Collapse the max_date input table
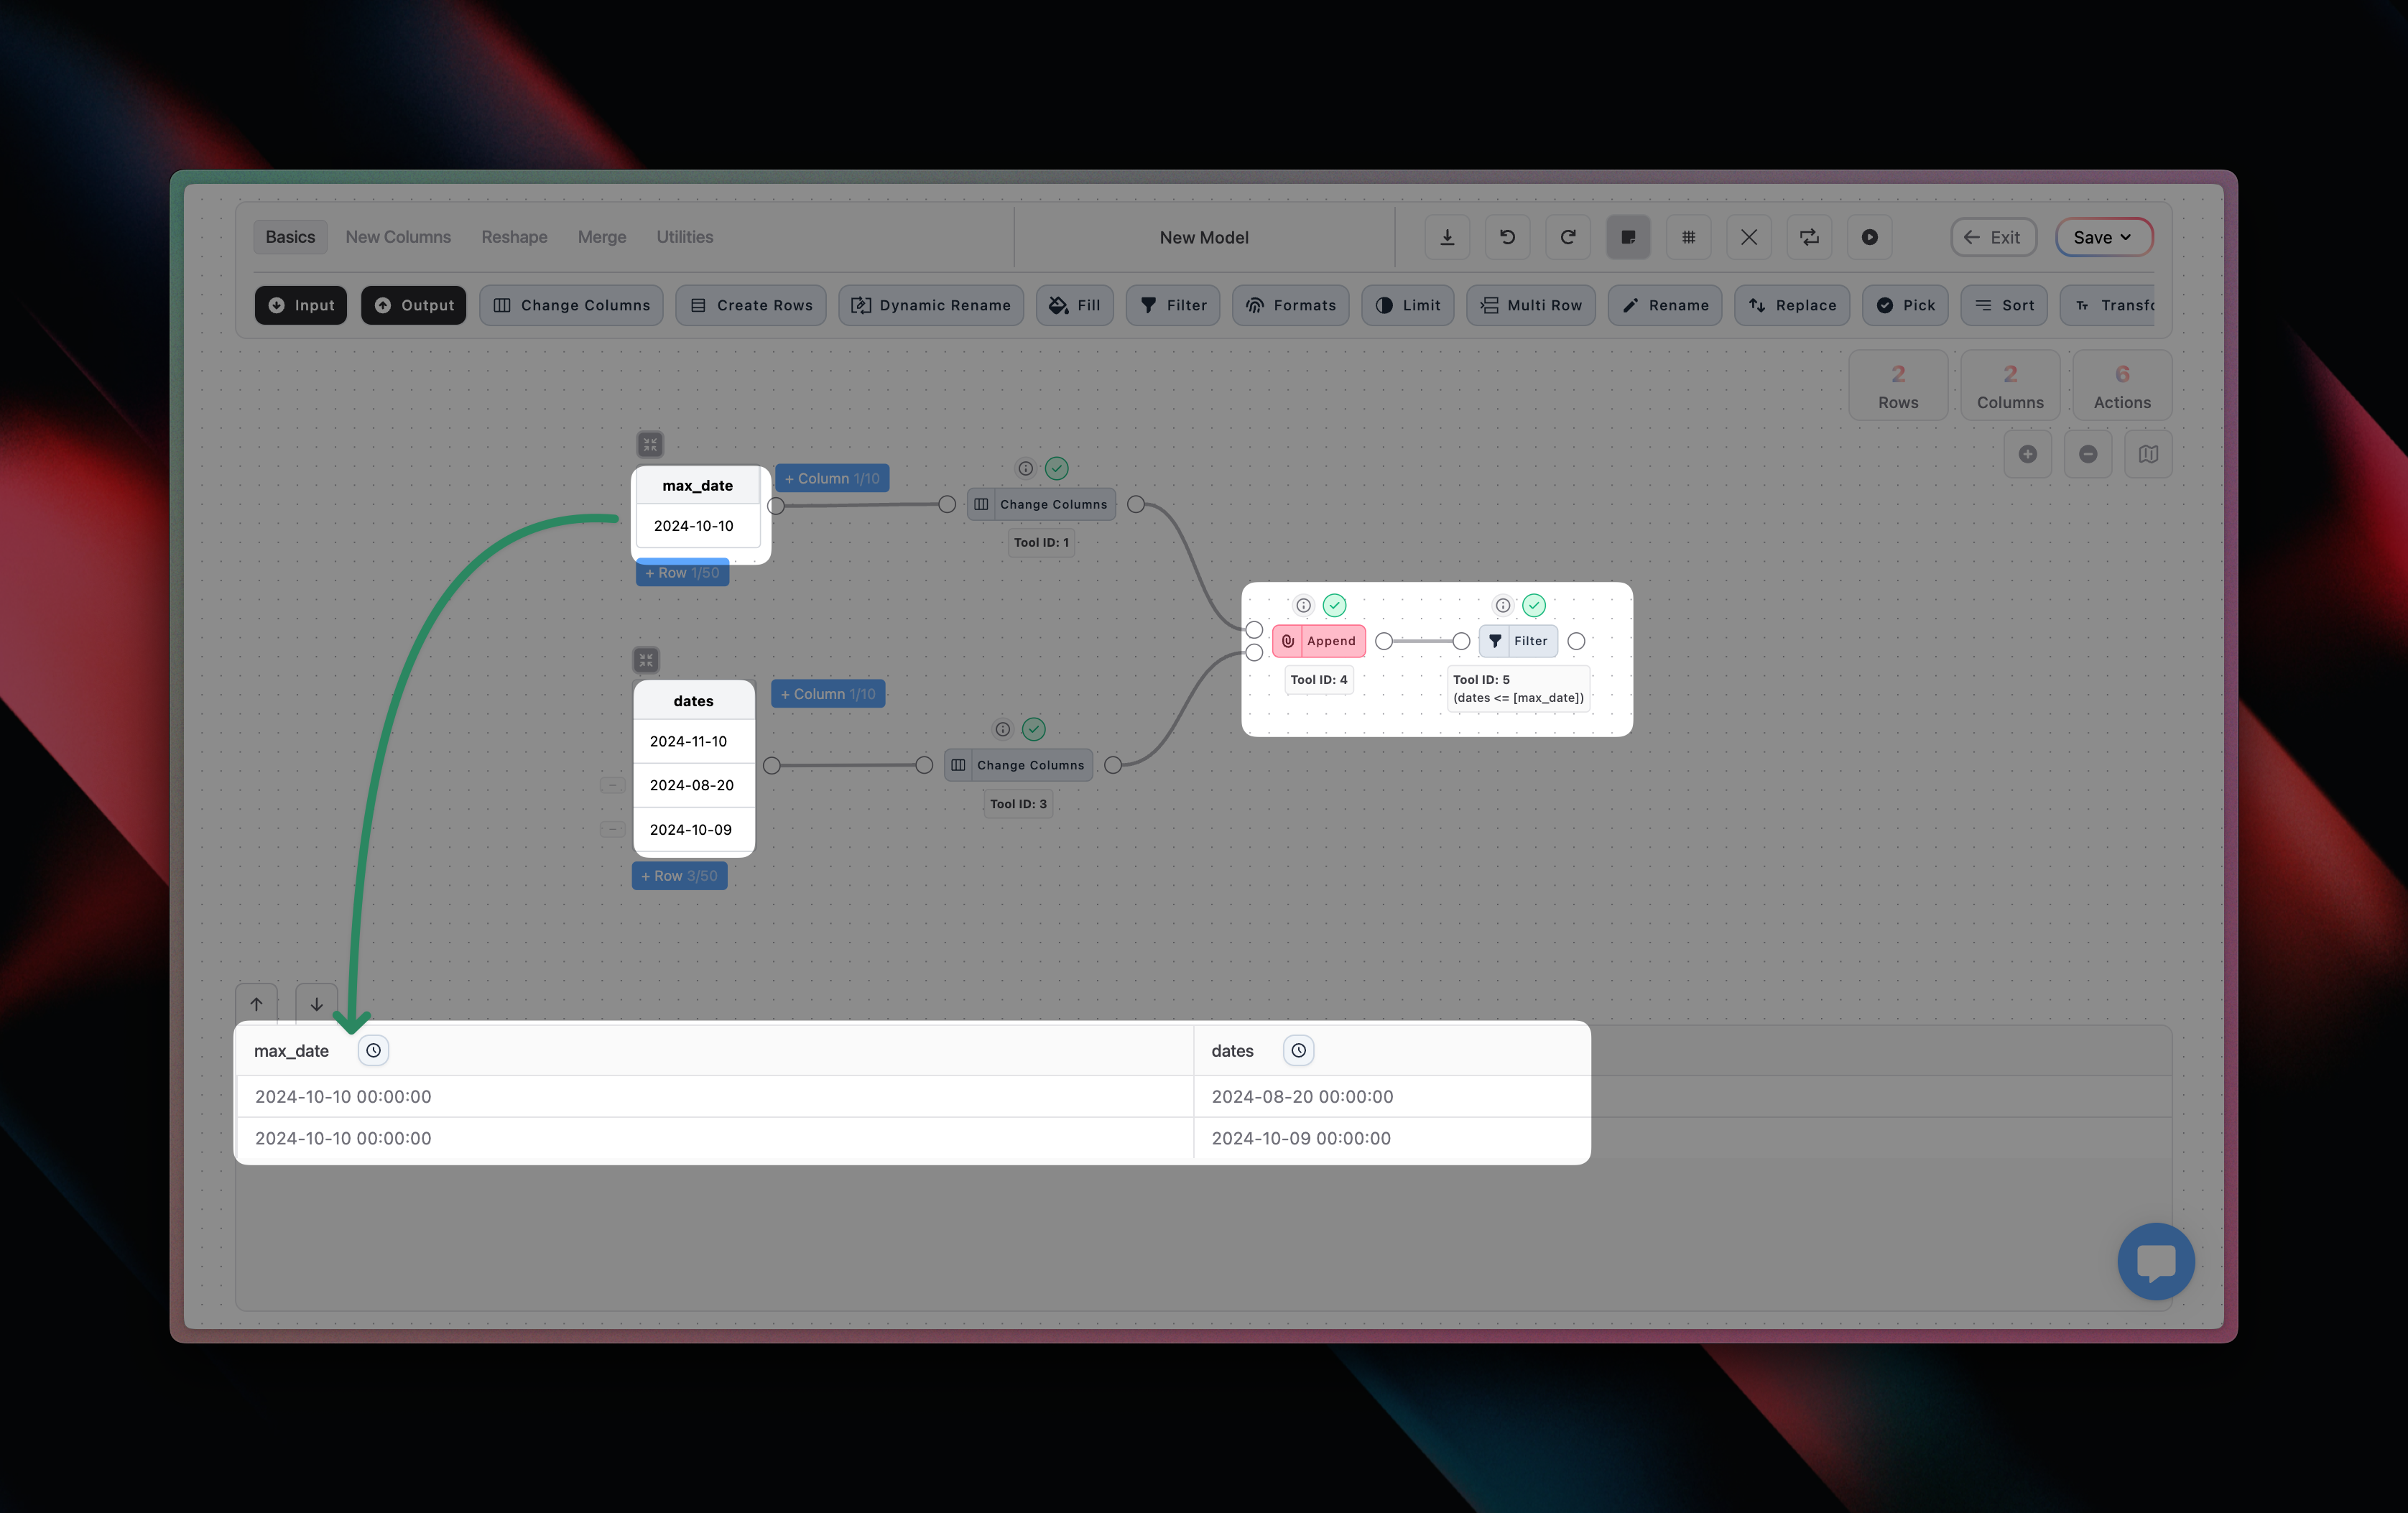This screenshot has width=2408, height=1513. (x=650, y=444)
